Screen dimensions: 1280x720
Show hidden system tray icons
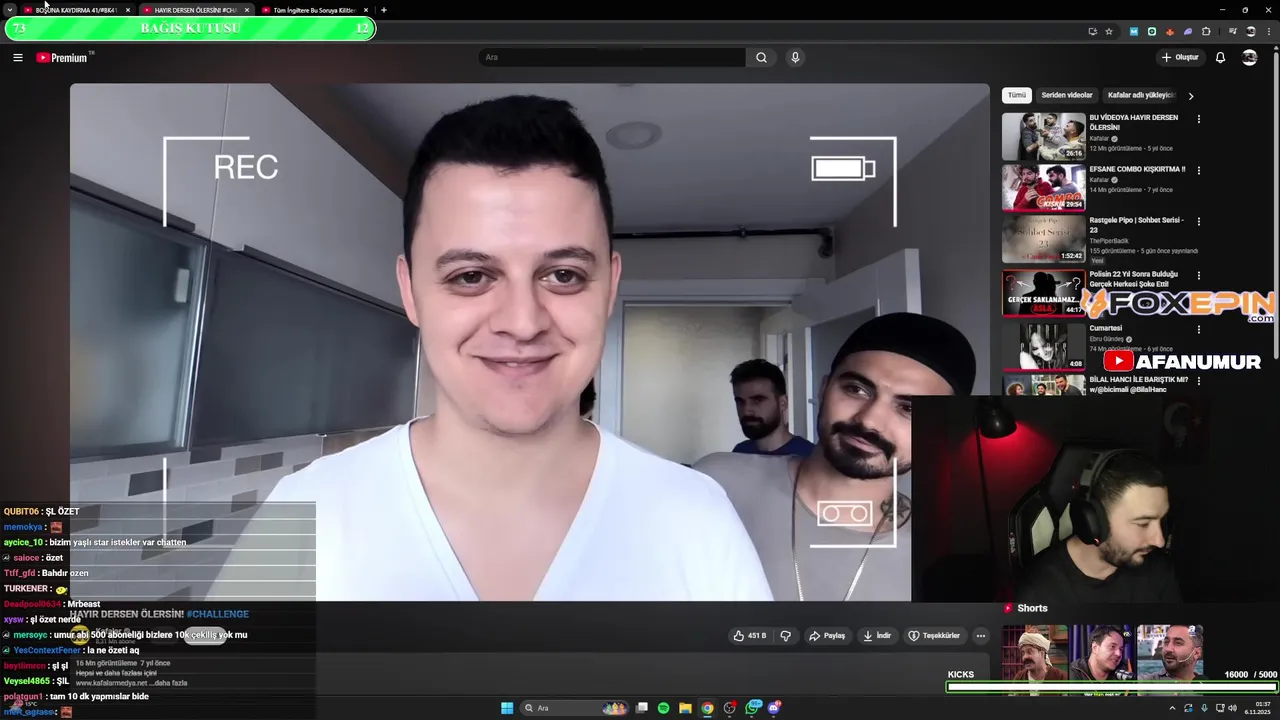(x=1172, y=708)
